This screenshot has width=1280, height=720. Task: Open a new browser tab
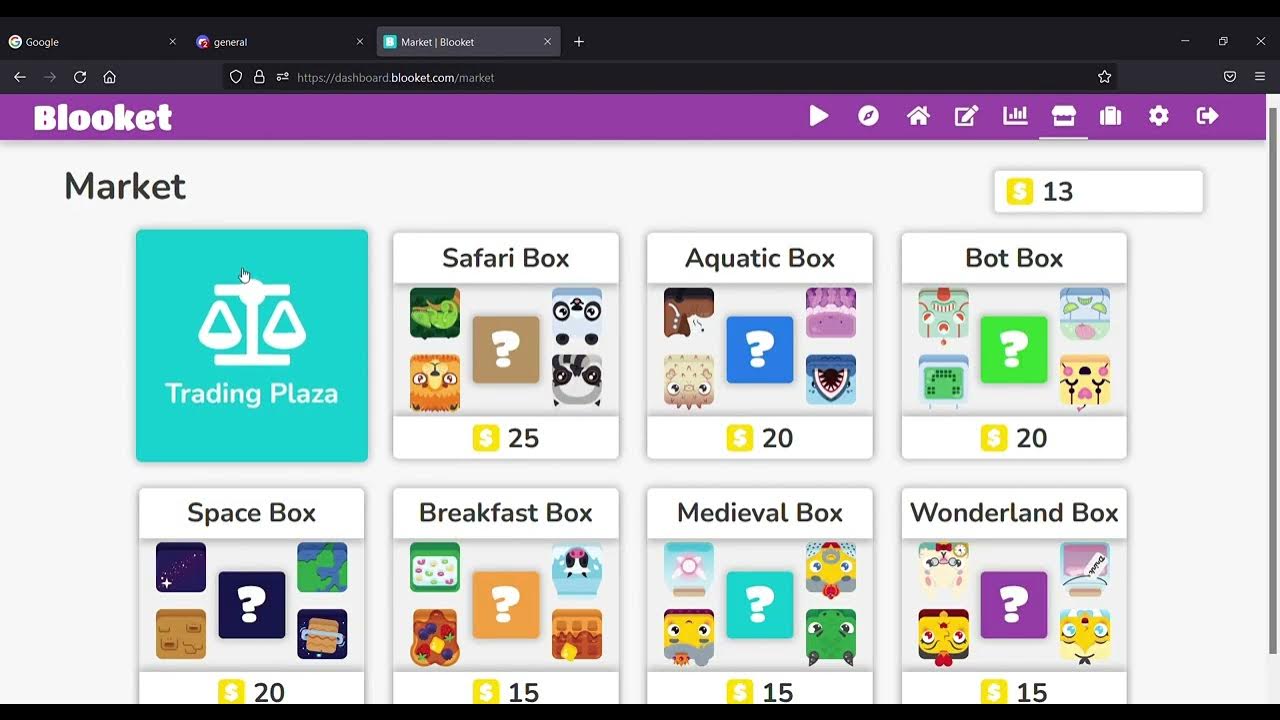[578, 42]
